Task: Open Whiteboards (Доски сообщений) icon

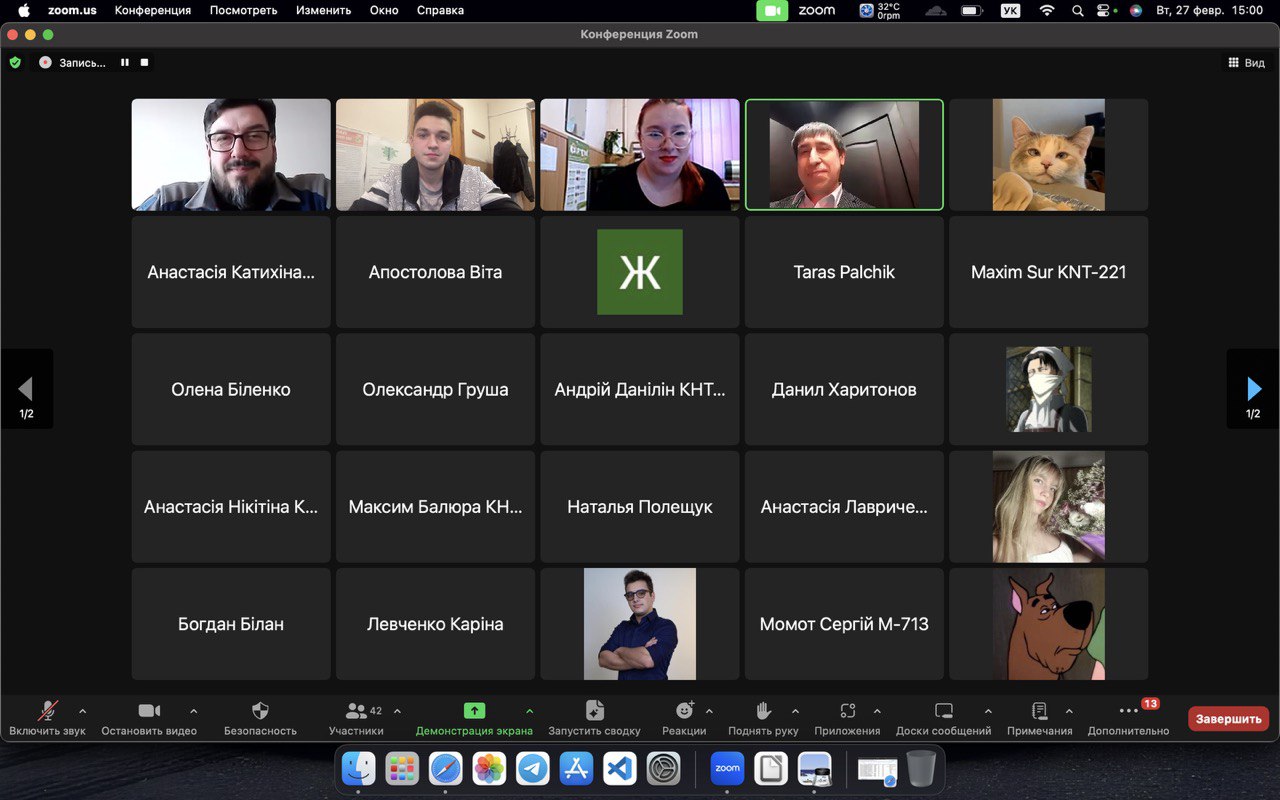Action: tap(943, 711)
